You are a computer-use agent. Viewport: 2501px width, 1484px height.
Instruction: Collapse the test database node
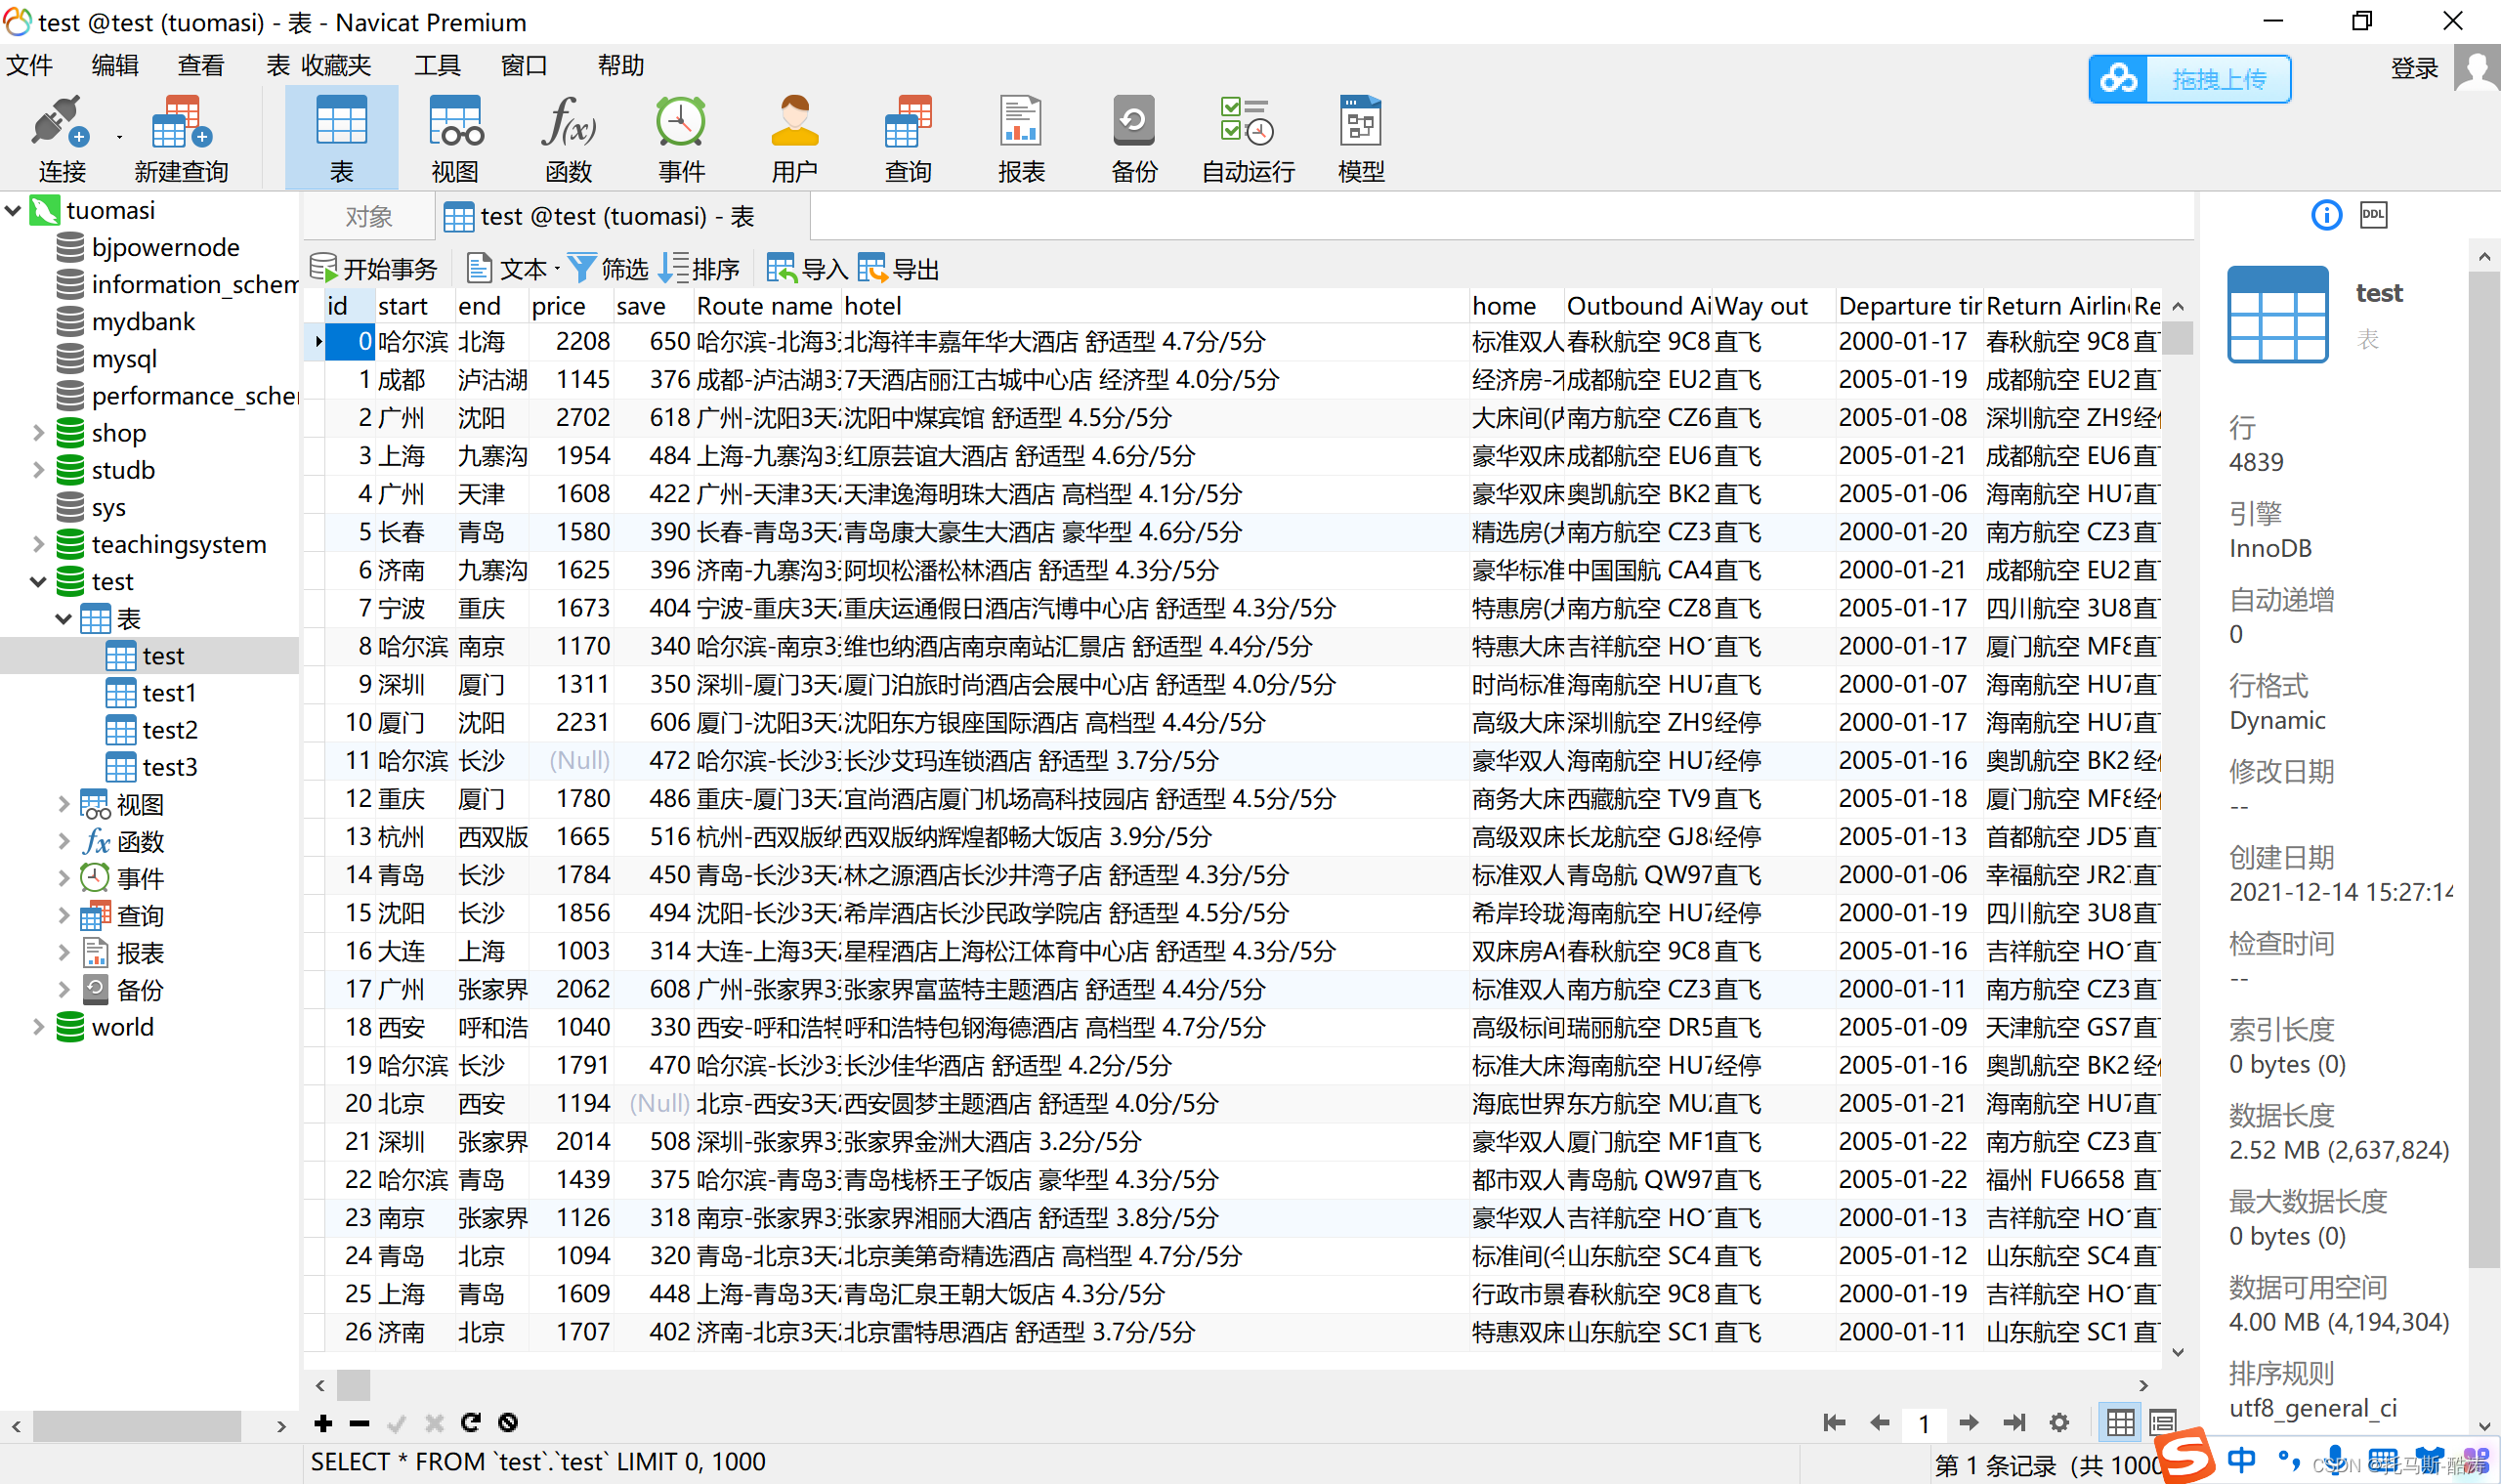[x=38, y=581]
